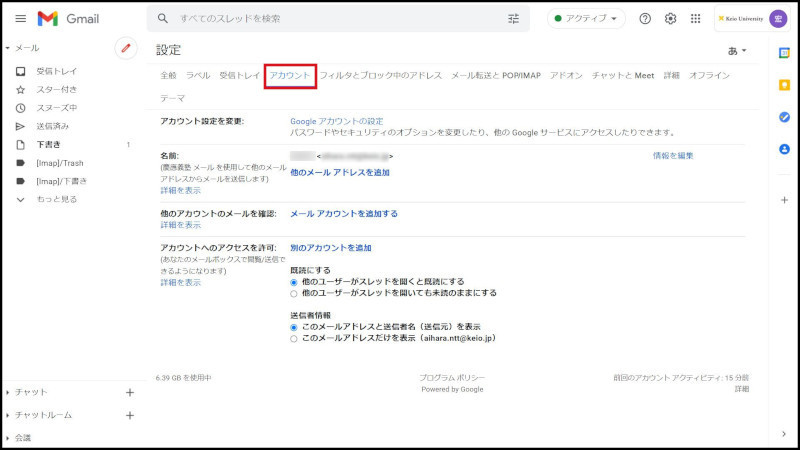
Task: Open the help question mark icon
Action: point(645,19)
